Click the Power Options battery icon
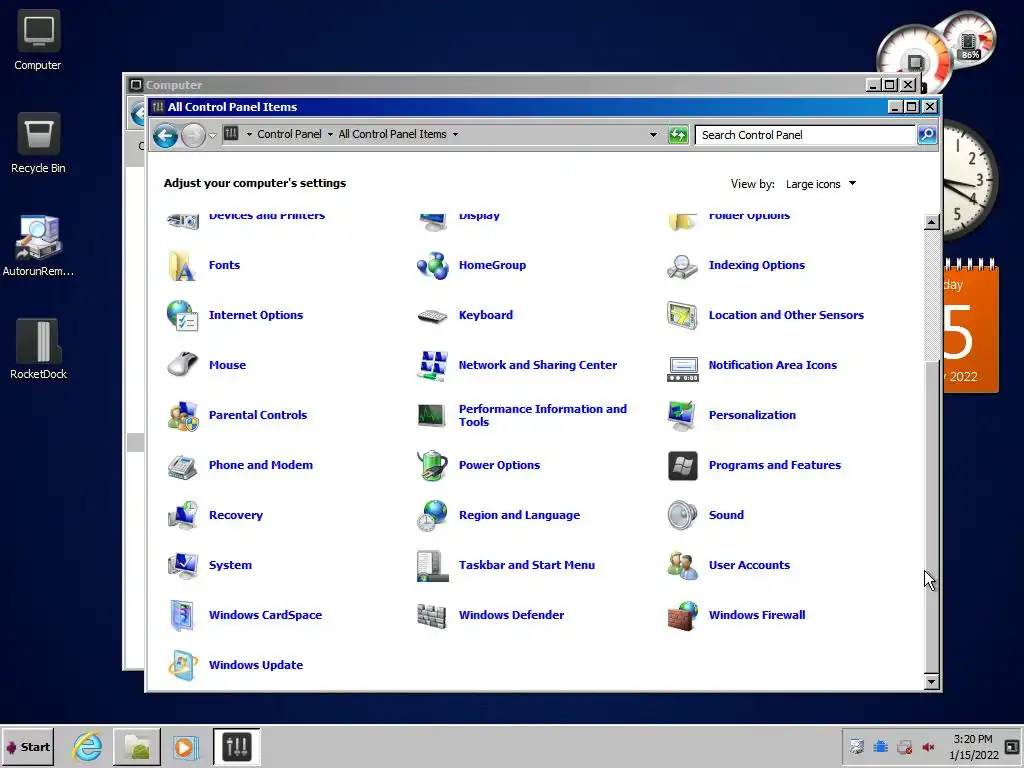Viewport: 1024px width, 768px height. [x=432, y=466]
